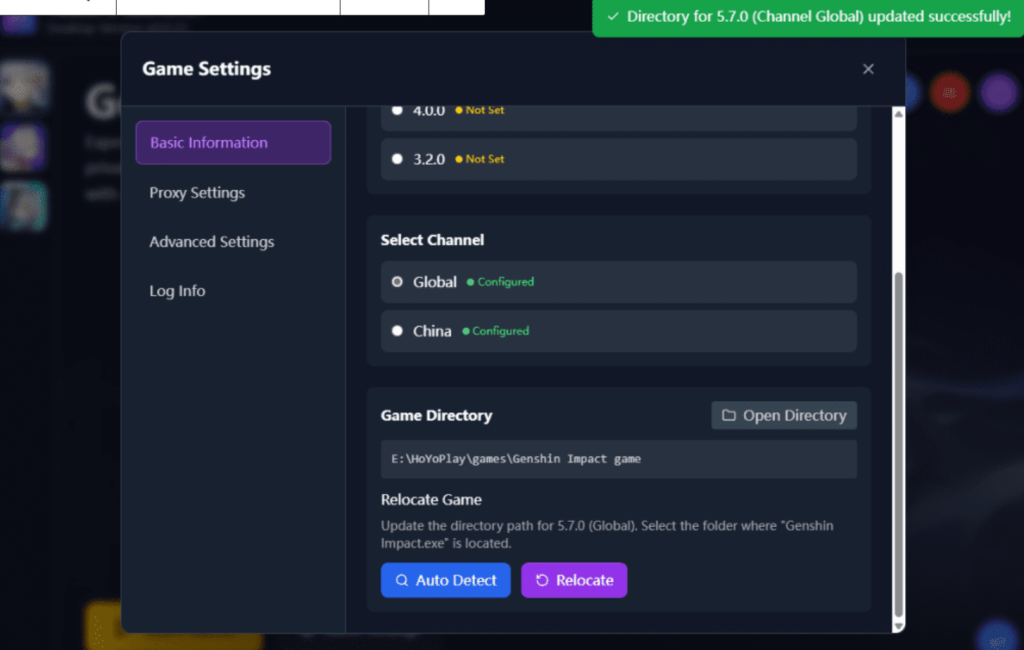The width and height of the screenshot is (1024, 650).
Task: Select the 3.2.0 version radio button
Action: coord(397,159)
